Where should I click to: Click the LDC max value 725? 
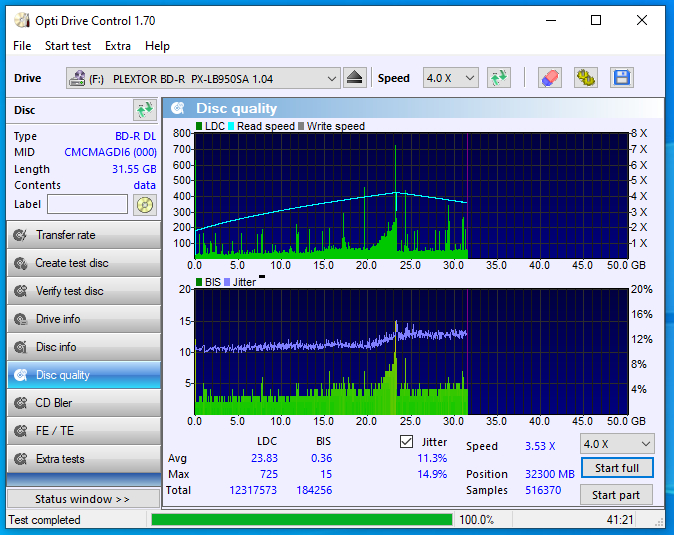click(x=269, y=474)
